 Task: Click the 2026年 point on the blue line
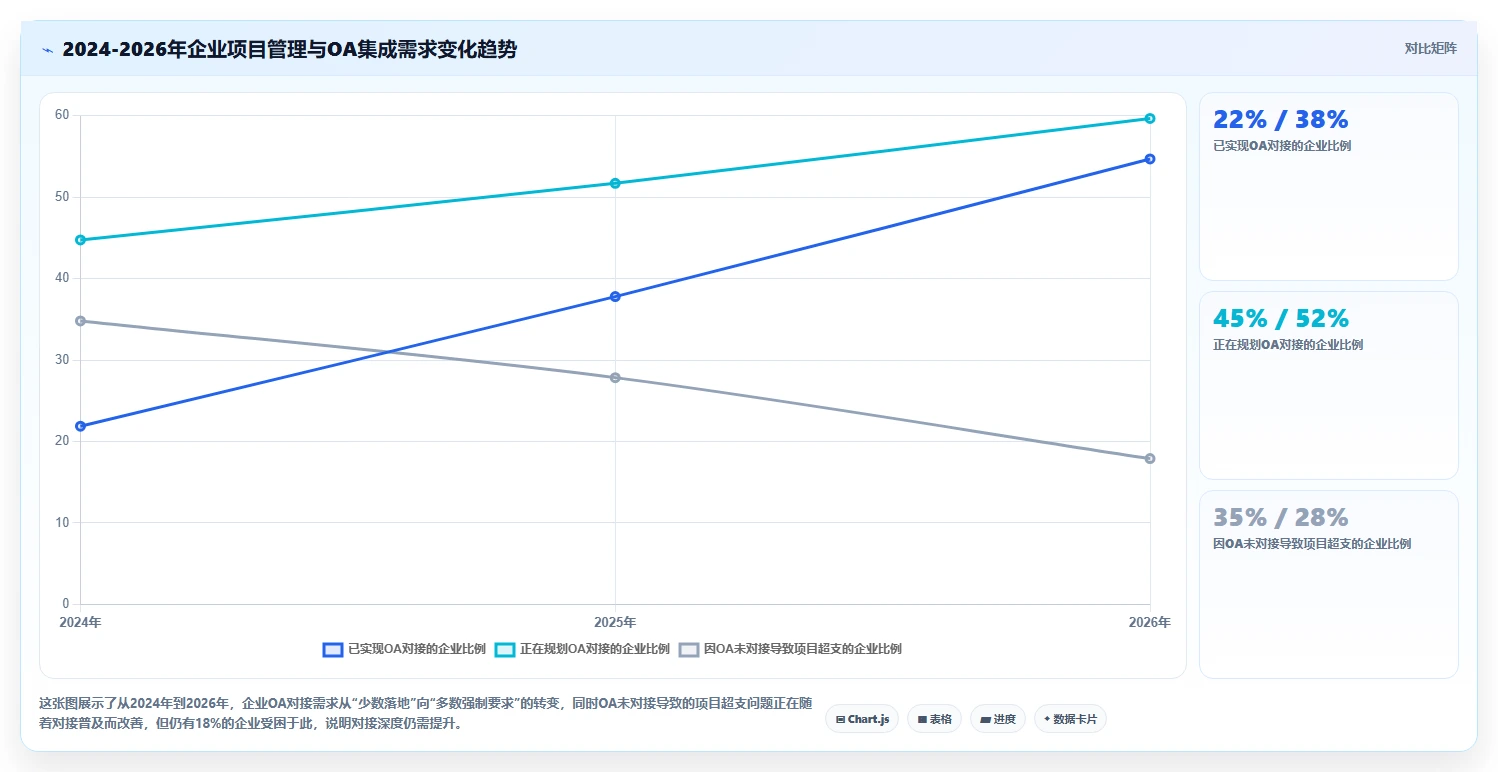tap(1150, 159)
